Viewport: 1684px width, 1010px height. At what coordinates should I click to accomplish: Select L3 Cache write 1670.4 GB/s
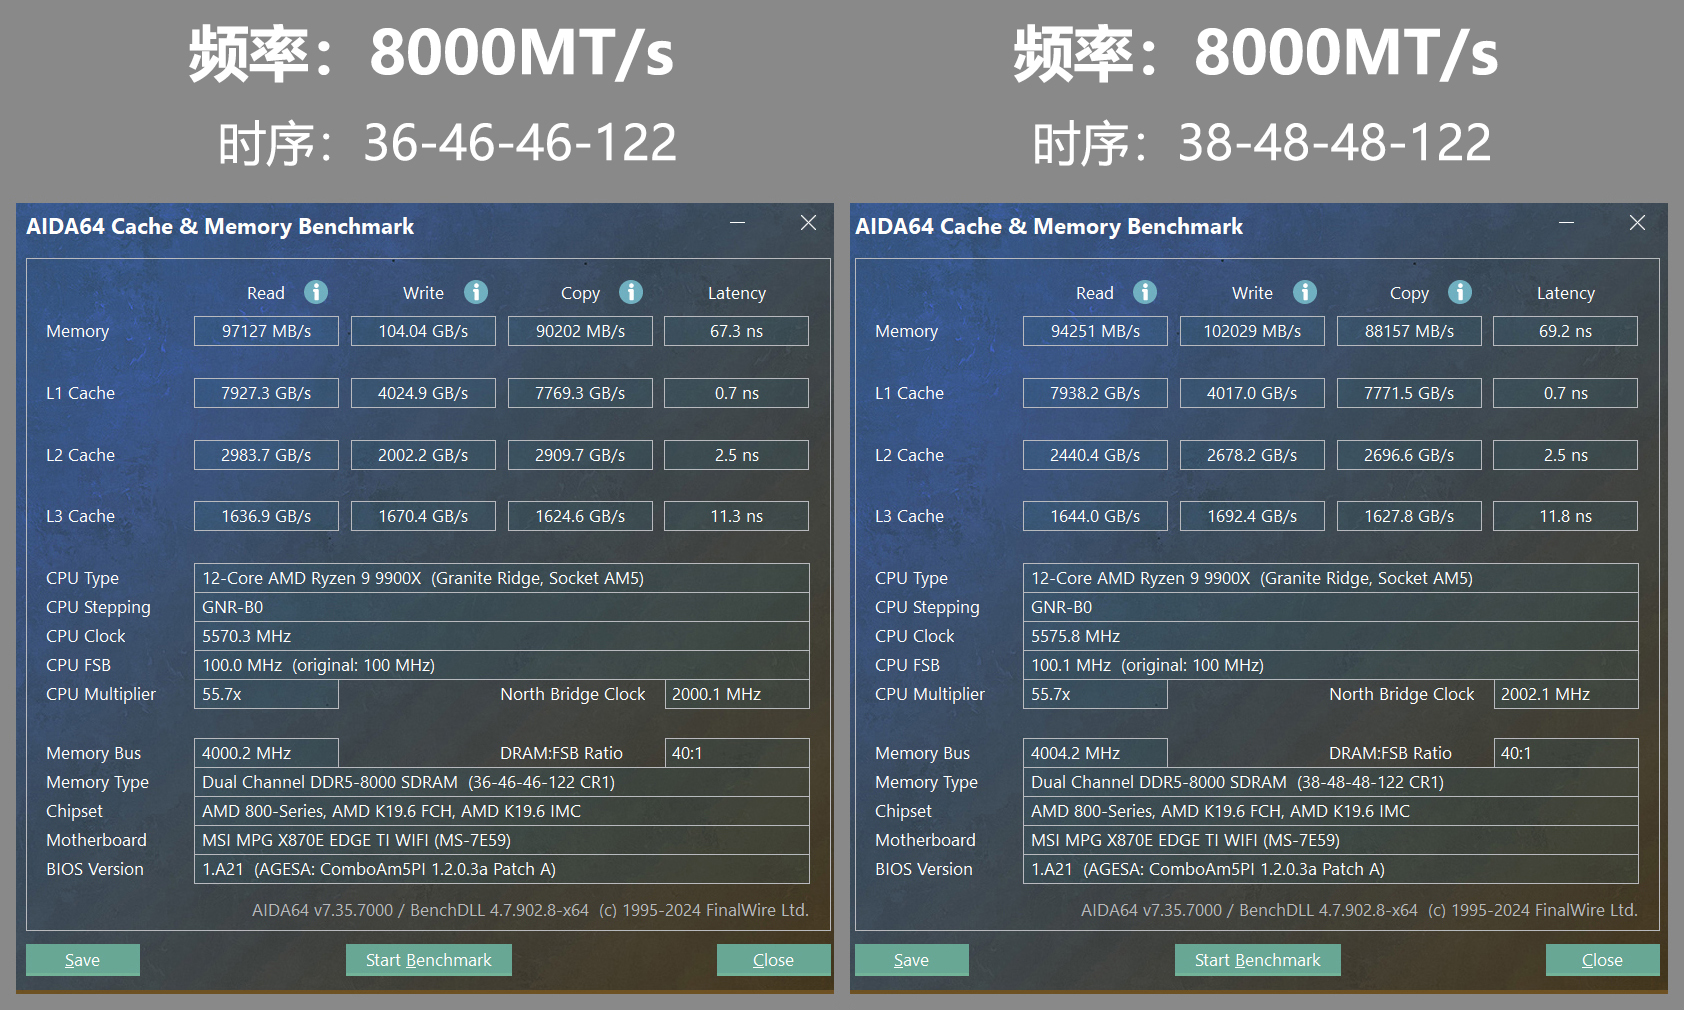click(x=423, y=516)
